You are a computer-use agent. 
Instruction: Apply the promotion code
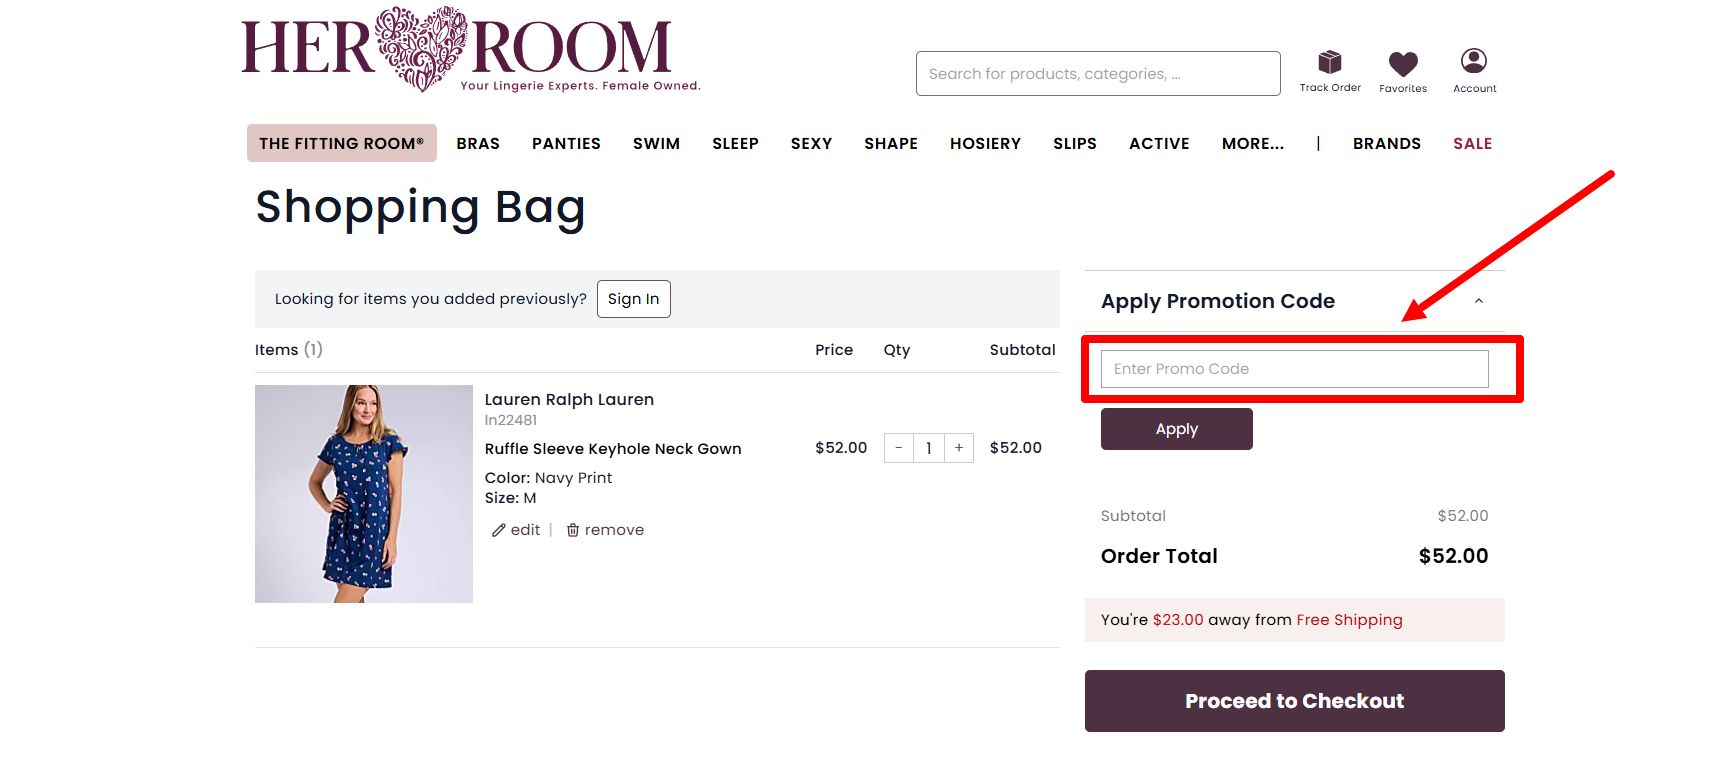[x=1176, y=428]
